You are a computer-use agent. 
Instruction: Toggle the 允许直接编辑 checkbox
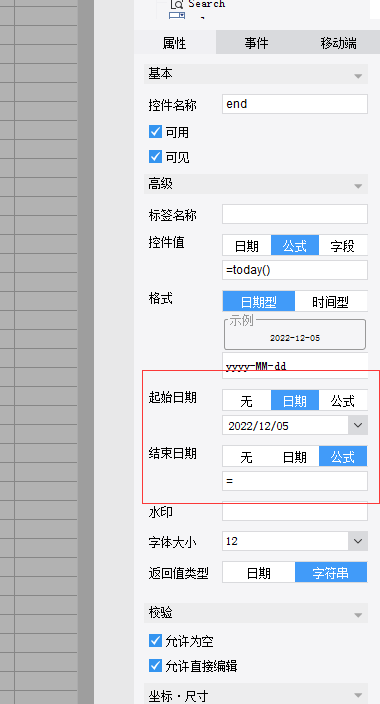pos(155,665)
